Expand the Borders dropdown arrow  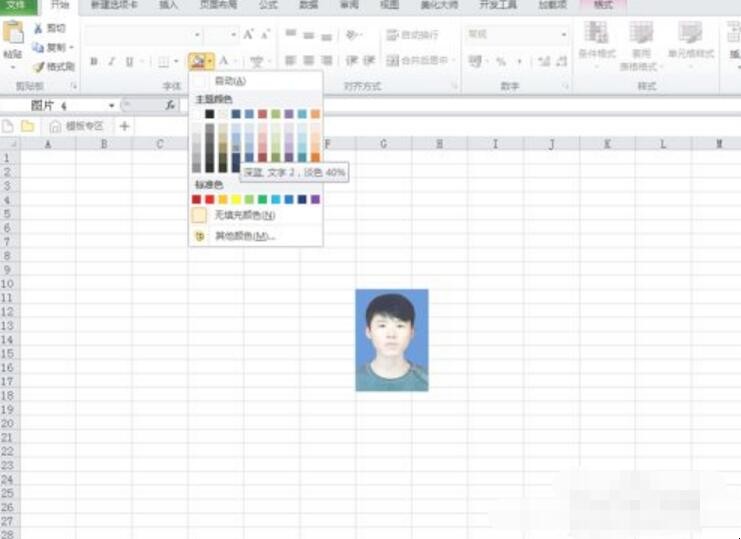[176, 61]
